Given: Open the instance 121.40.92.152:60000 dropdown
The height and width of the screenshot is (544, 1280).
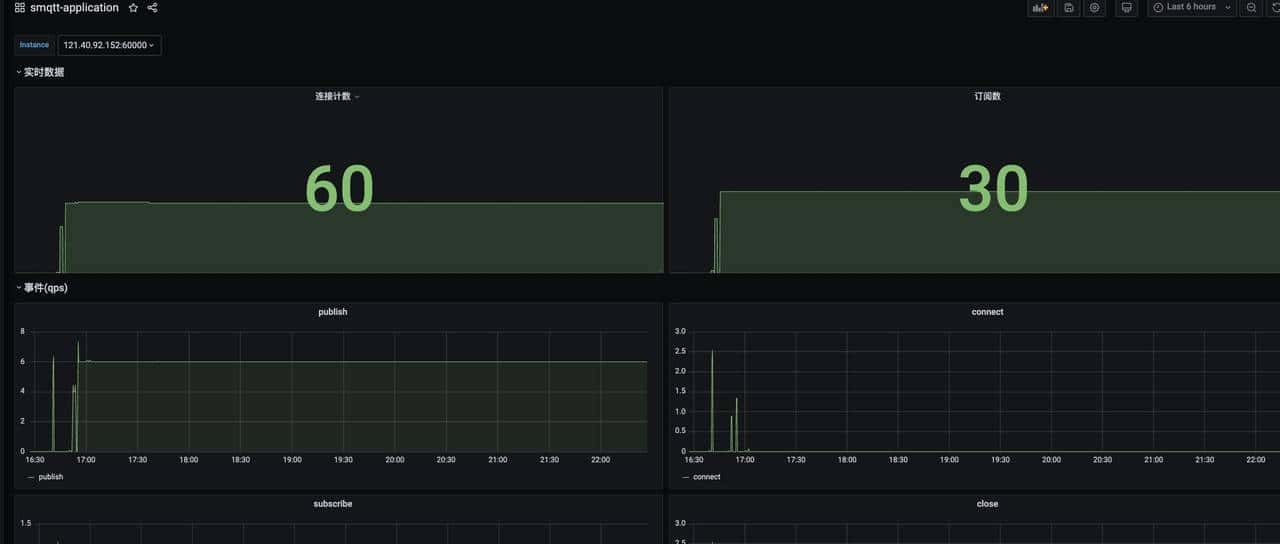Looking at the screenshot, I should (109, 45).
